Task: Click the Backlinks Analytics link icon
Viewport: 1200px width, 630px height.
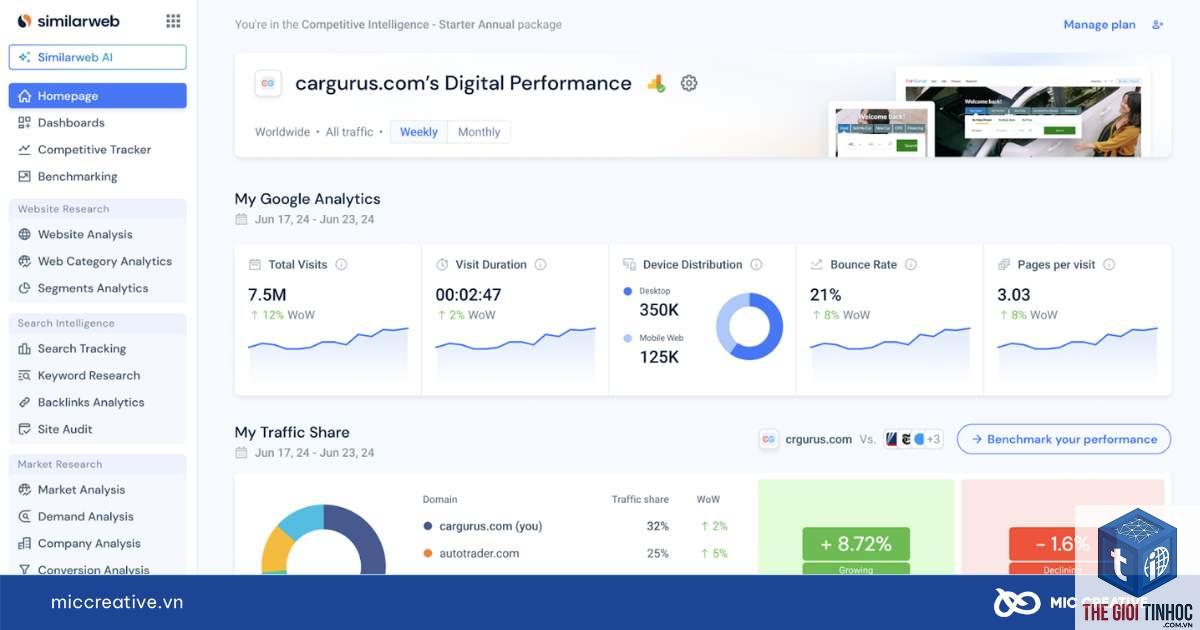Action: [25, 403]
